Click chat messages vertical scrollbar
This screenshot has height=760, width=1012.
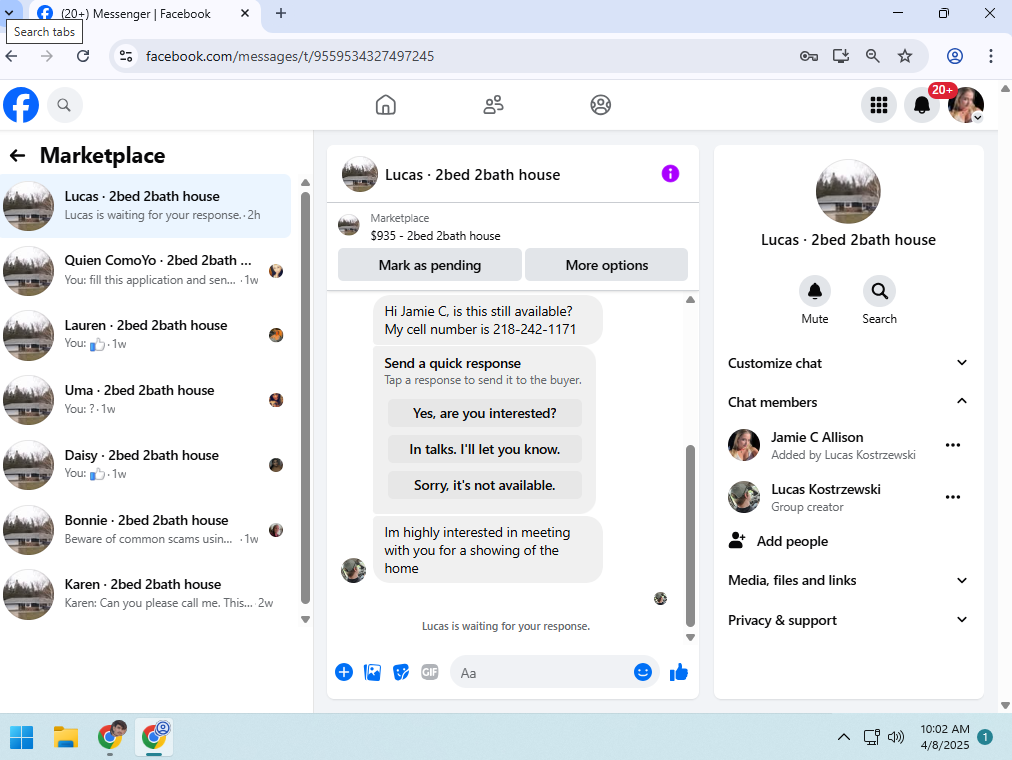[690, 535]
